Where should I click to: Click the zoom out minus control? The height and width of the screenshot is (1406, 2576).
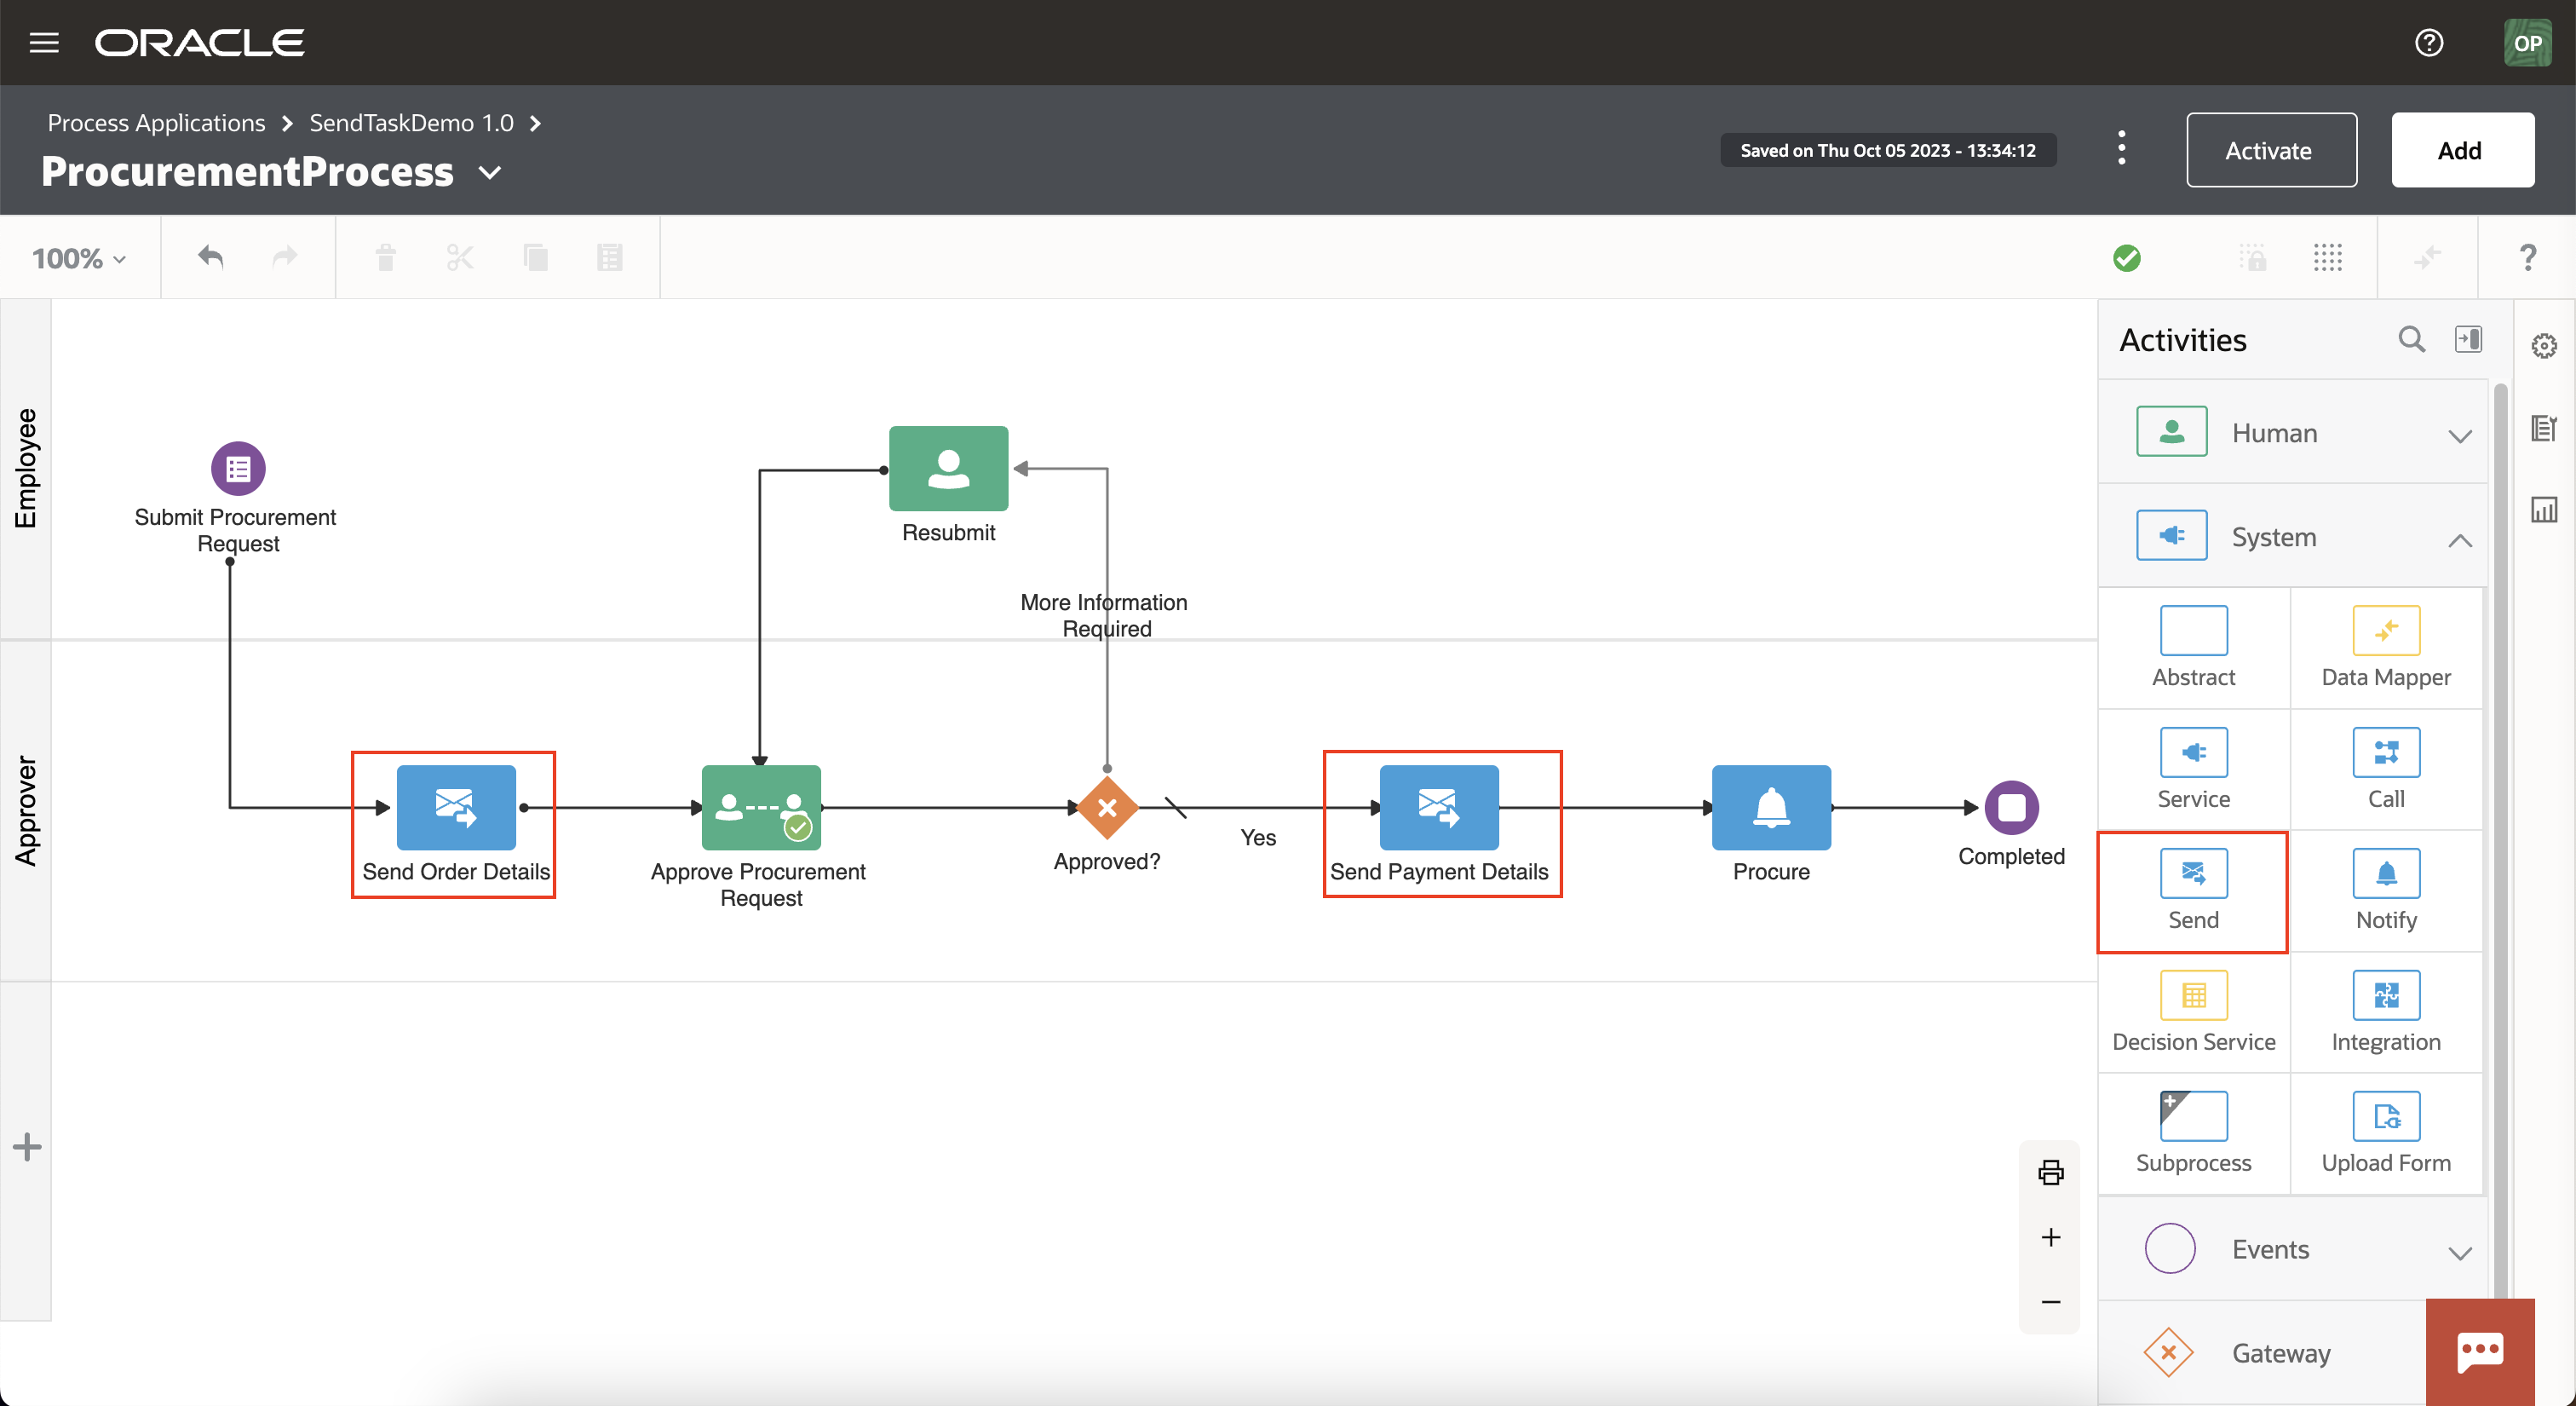pos(2050,1301)
